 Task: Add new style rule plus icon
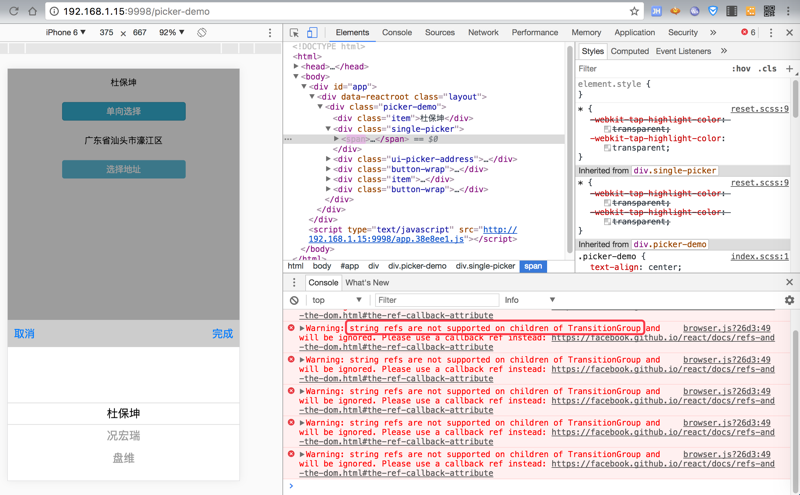[x=789, y=69]
